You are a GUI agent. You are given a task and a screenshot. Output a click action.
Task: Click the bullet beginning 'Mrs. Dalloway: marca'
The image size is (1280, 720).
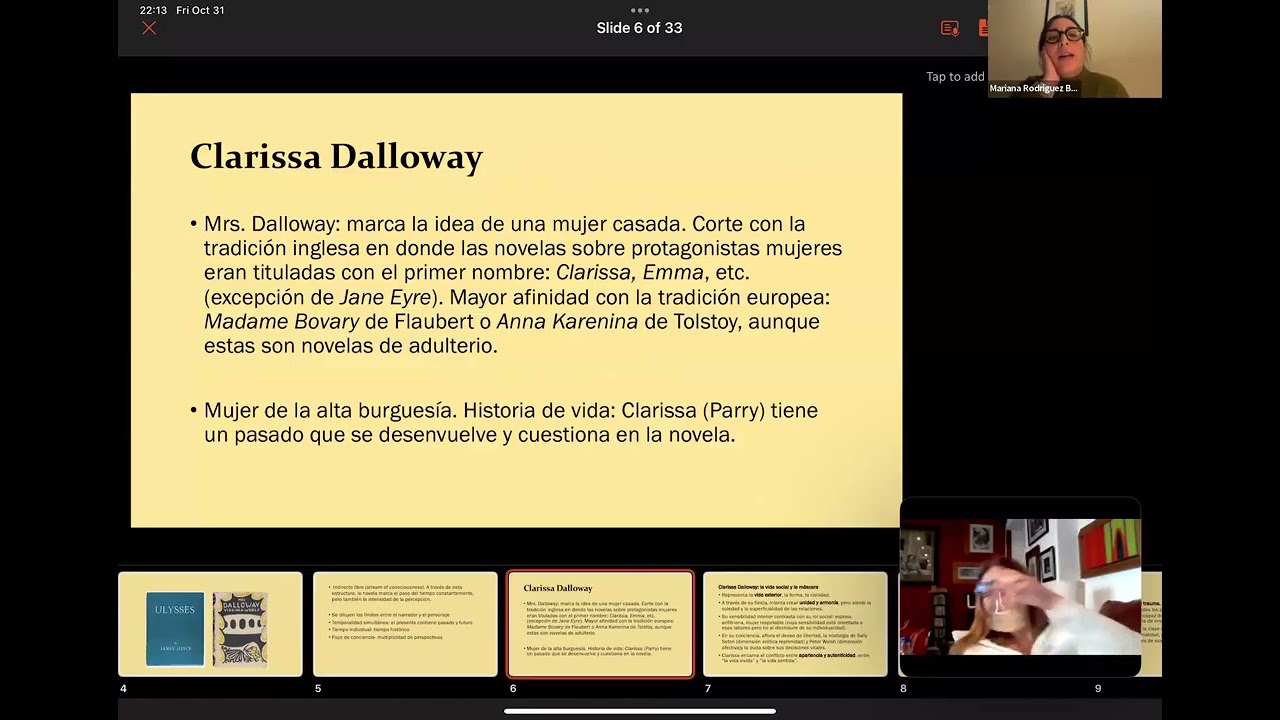[516, 285]
